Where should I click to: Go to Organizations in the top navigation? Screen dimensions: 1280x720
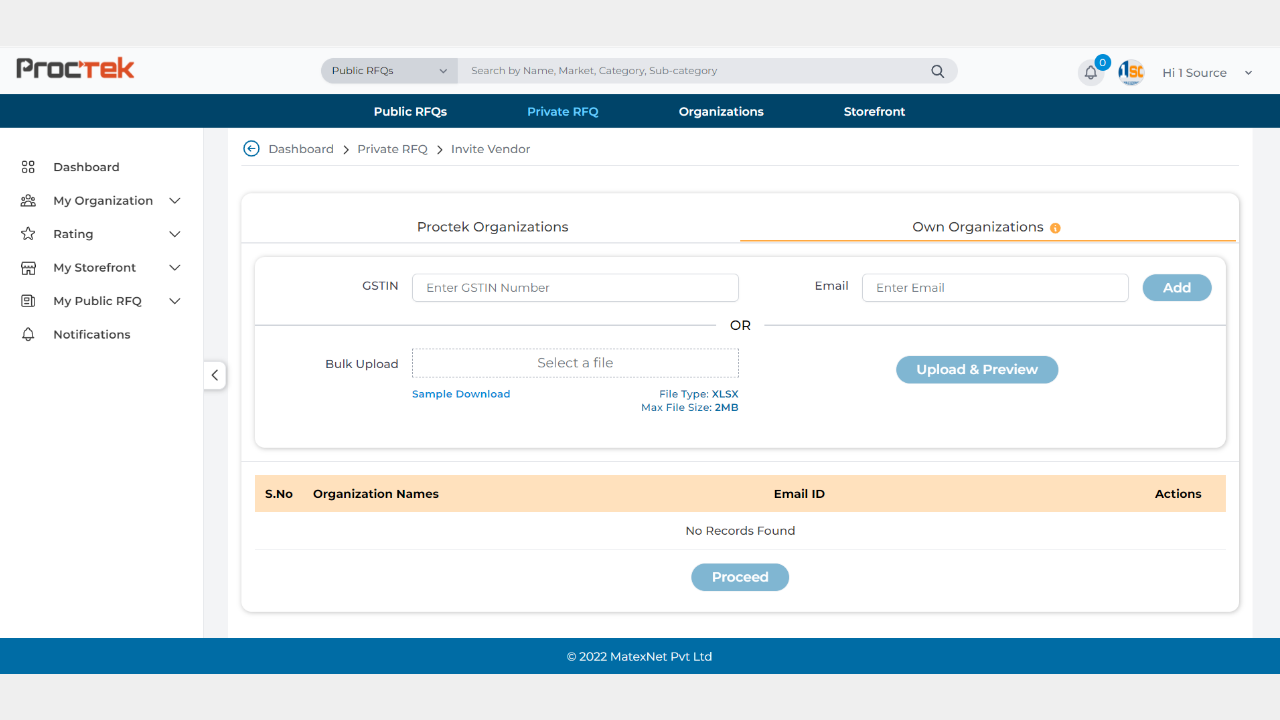coord(720,112)
